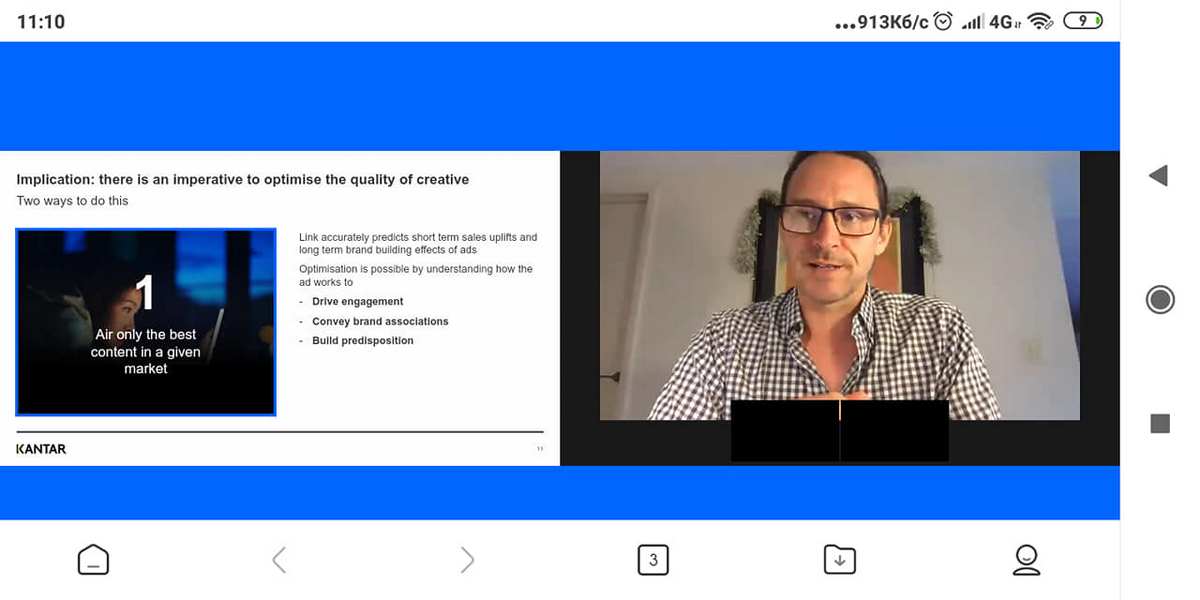
Task: Open the user profile icon
Action: pyautogui.click(x=1027, y=559)
